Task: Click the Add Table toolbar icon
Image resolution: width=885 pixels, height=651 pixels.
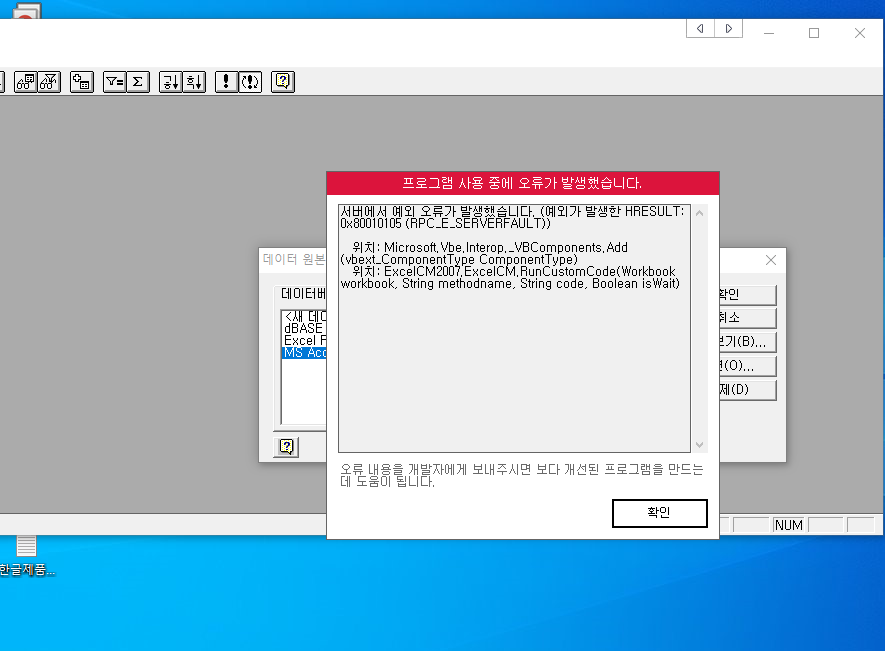Action: pyautogui.click(x=82, y=82)
